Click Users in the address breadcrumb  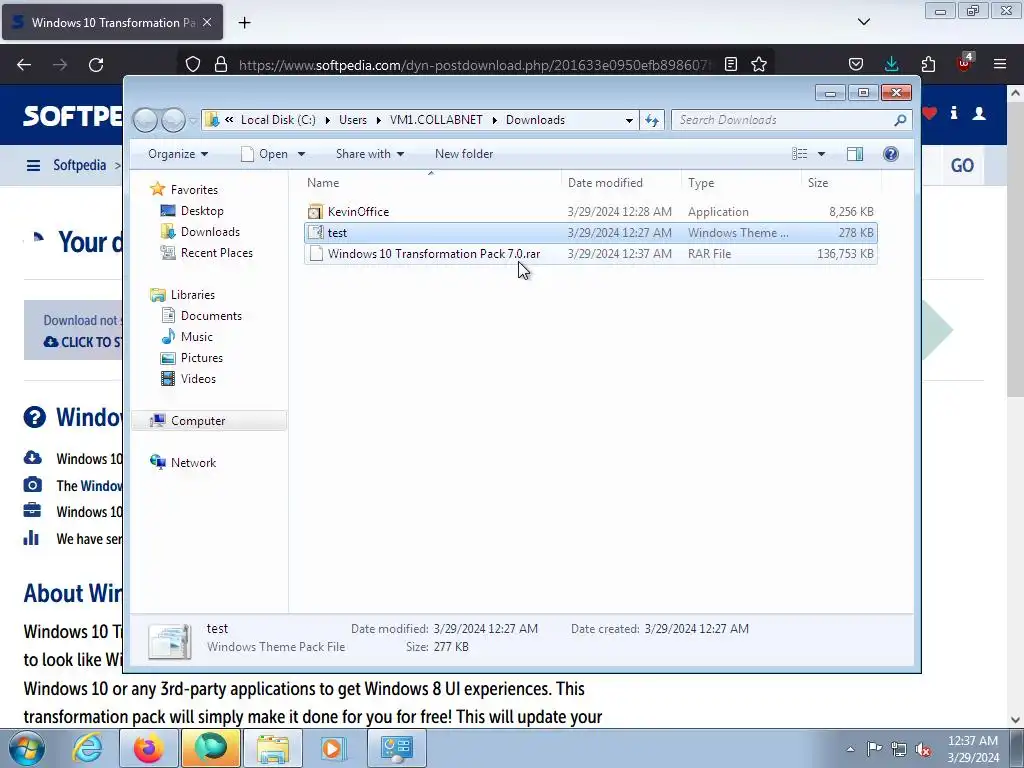353,120
